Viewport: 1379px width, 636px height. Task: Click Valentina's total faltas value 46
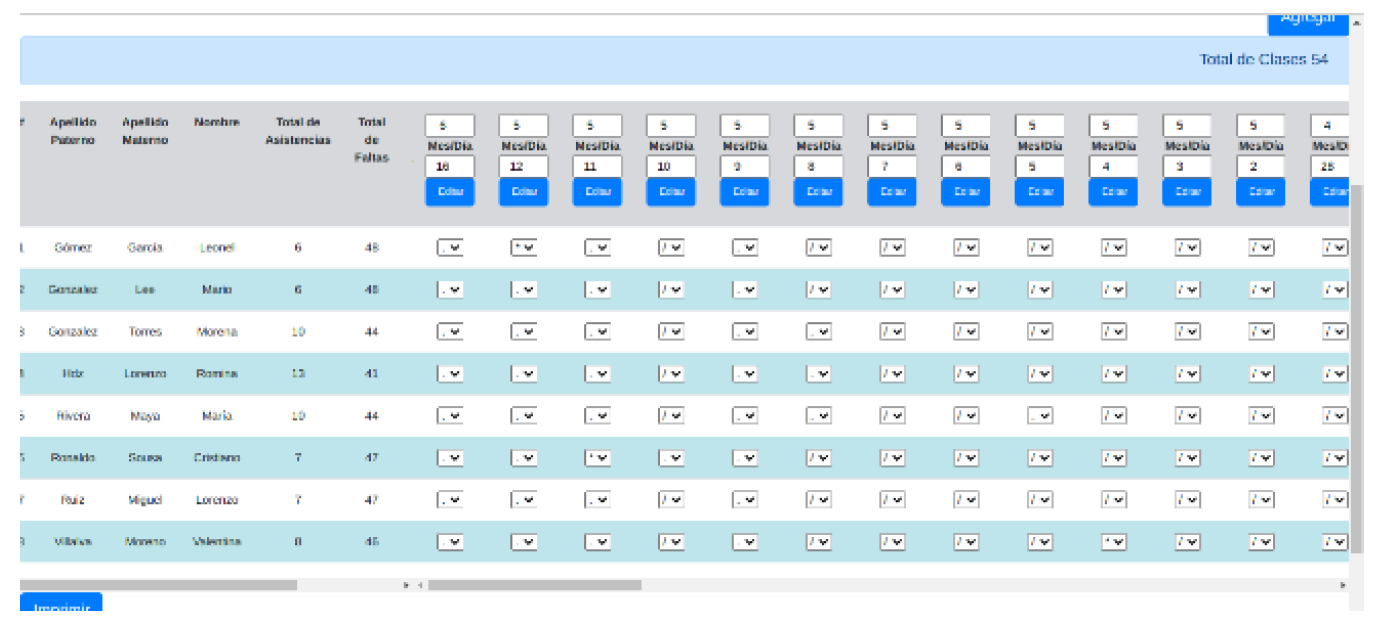[x=372, y=542]
